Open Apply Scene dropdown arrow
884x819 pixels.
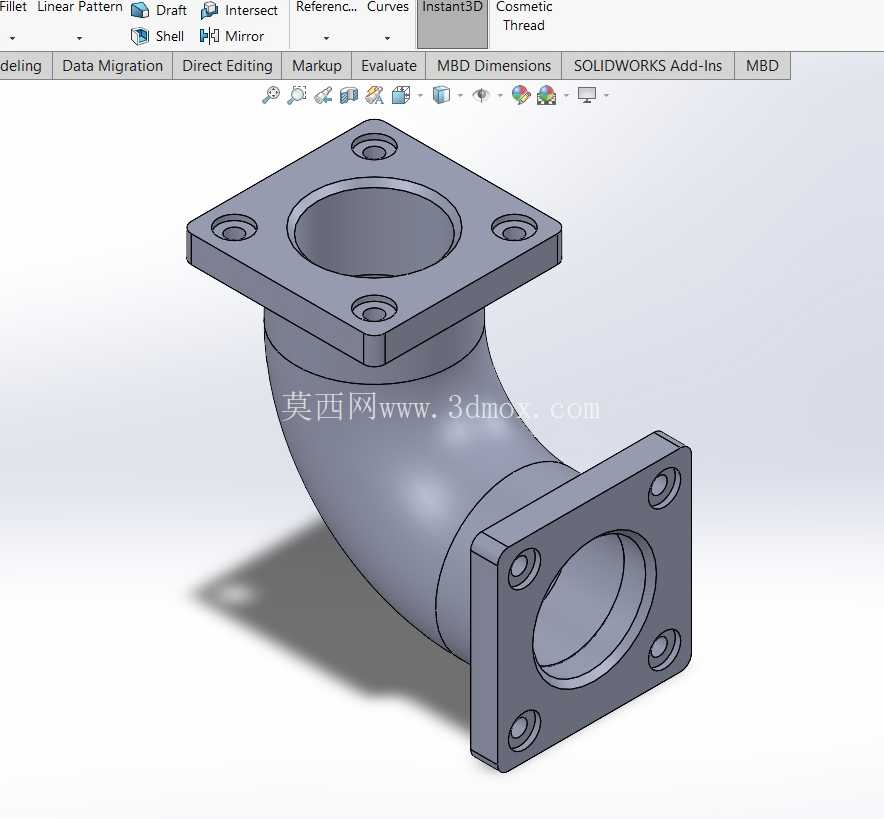pos(566,95)
